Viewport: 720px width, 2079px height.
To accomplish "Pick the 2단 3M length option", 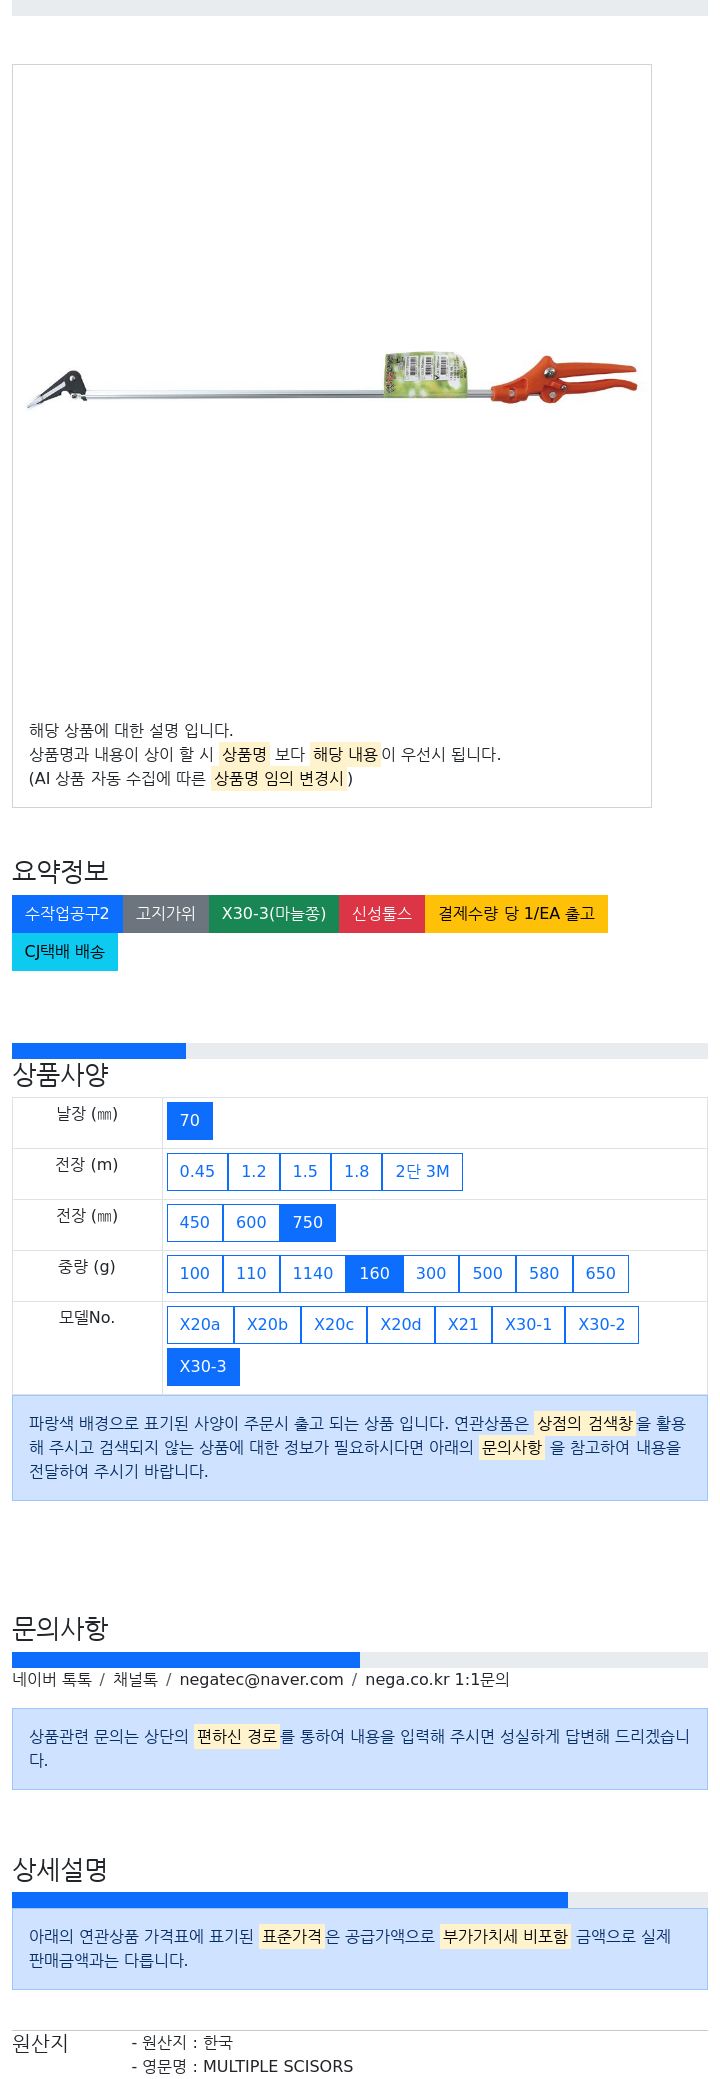I will click(422, 1172).
